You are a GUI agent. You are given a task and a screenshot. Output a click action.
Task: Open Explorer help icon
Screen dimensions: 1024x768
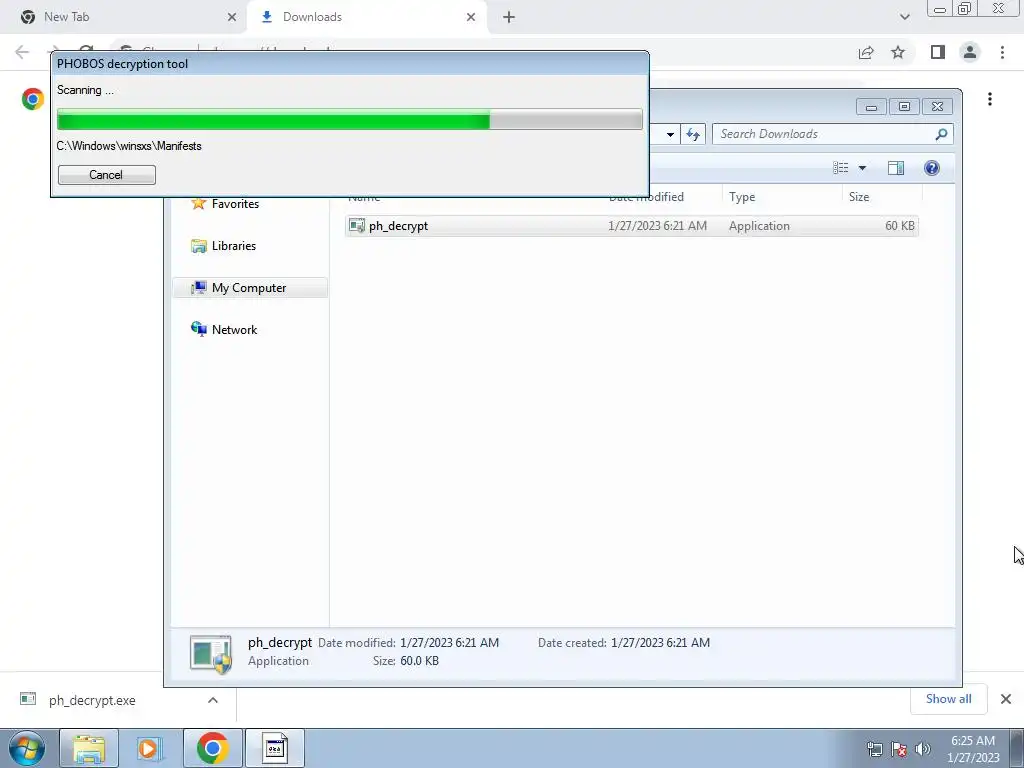932,168
